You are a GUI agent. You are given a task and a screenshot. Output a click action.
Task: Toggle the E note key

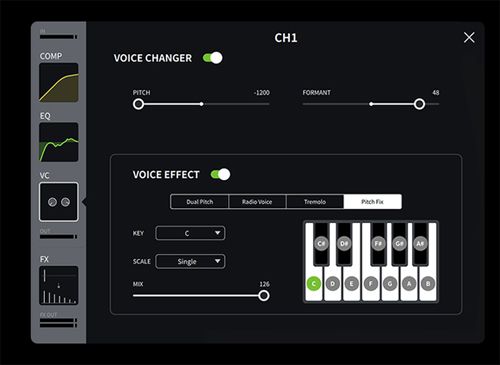click(351, 284)
